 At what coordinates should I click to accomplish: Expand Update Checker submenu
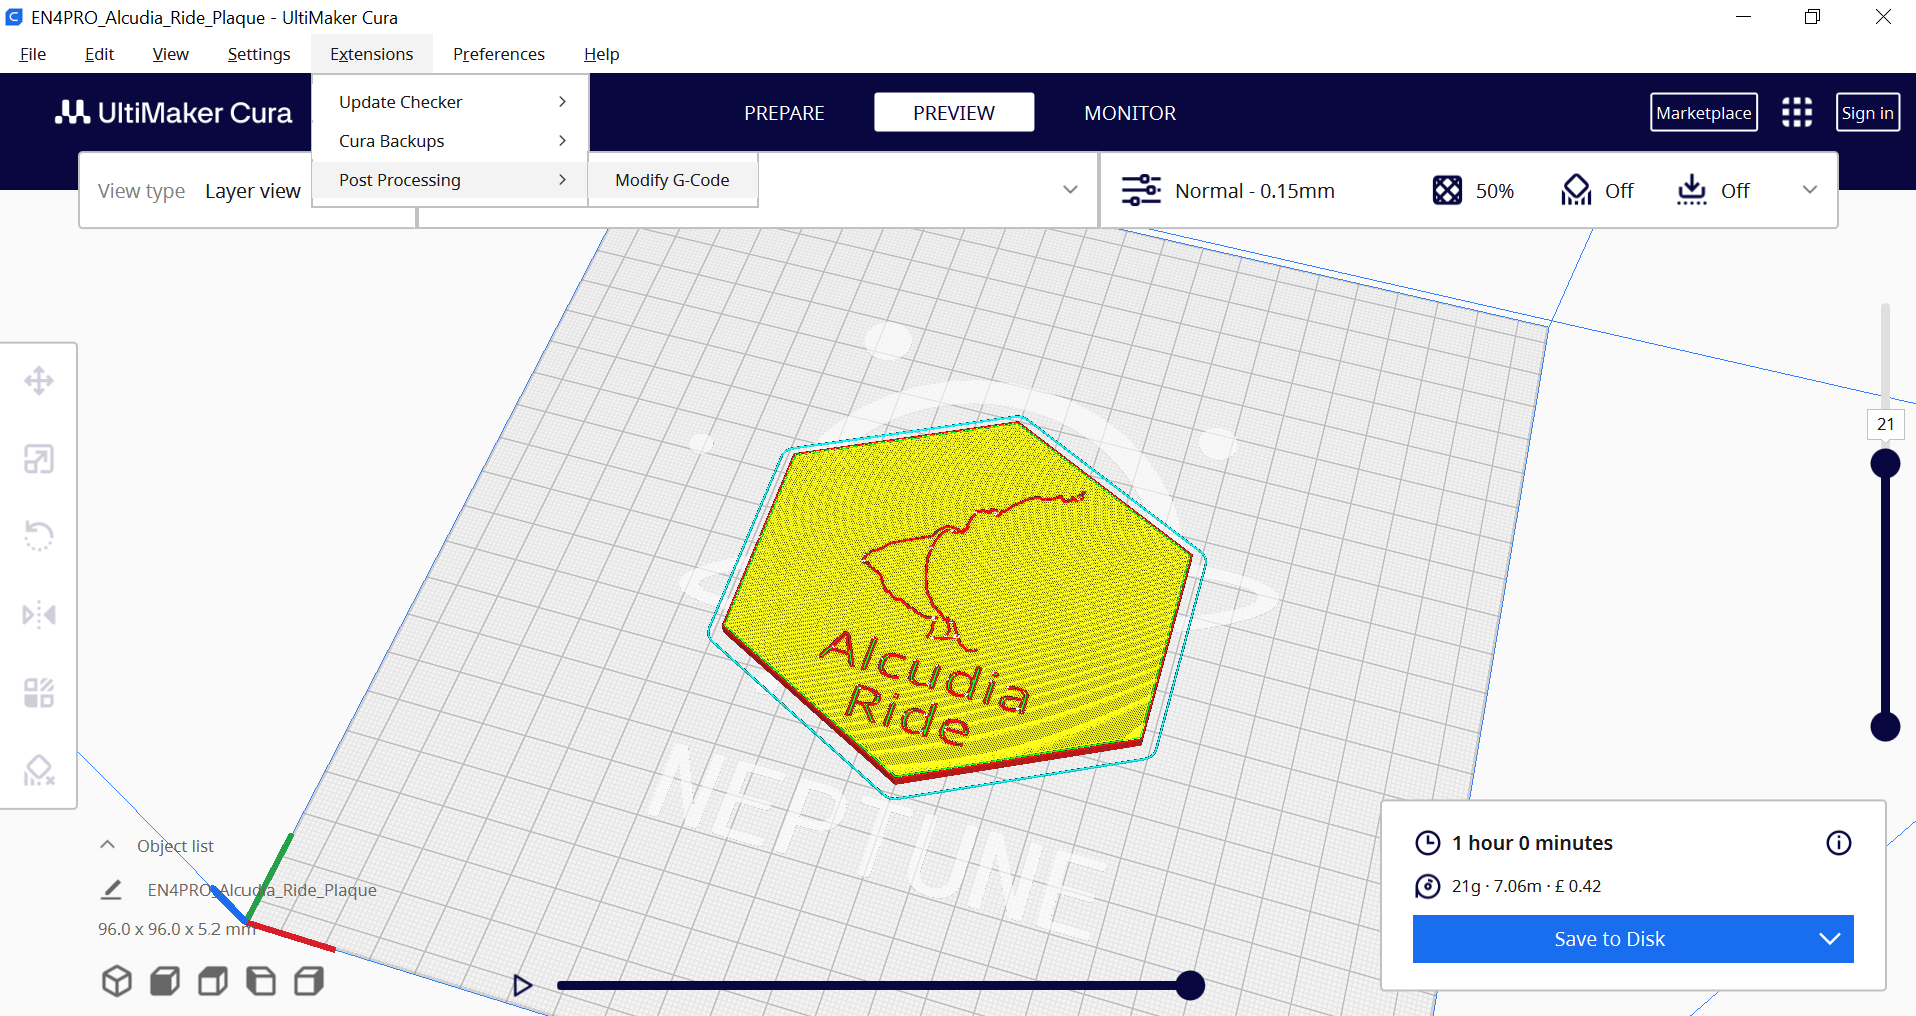(450, 102)
